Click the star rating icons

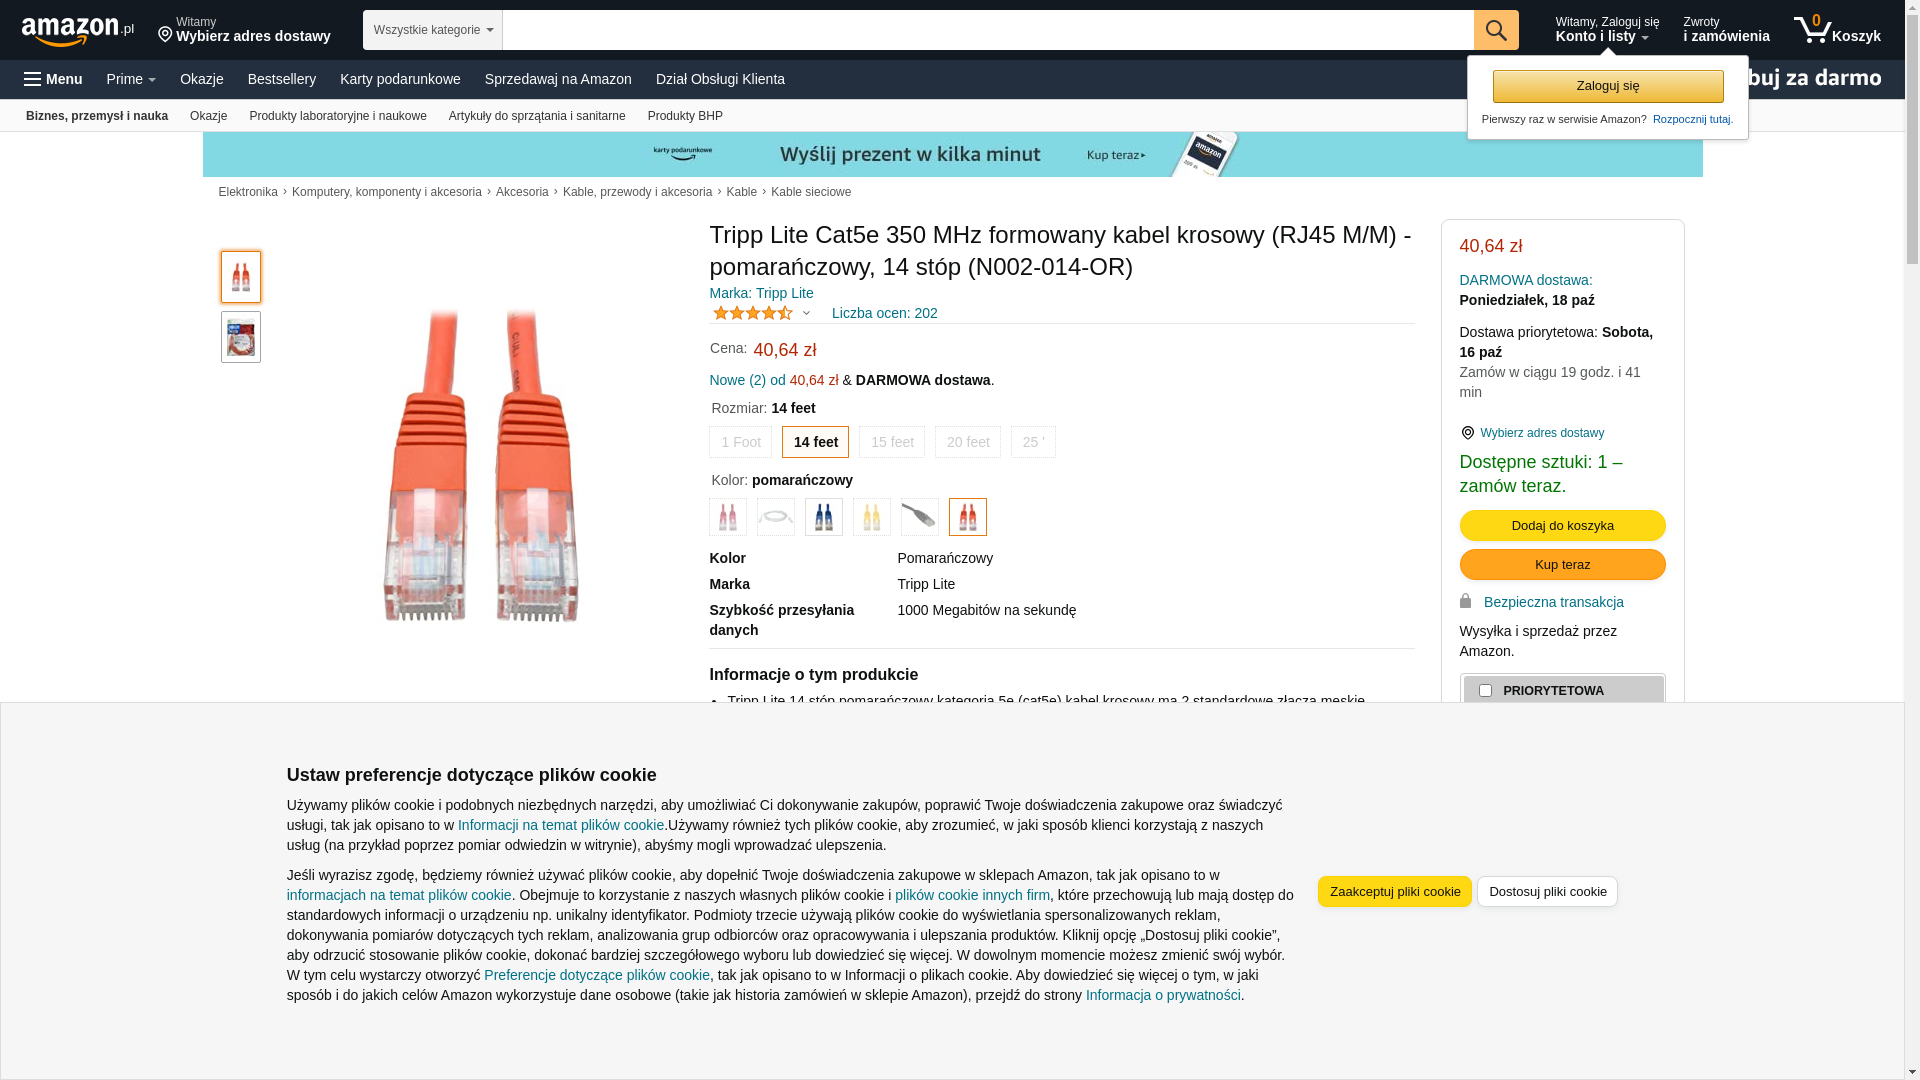click(x=753, y=313)
